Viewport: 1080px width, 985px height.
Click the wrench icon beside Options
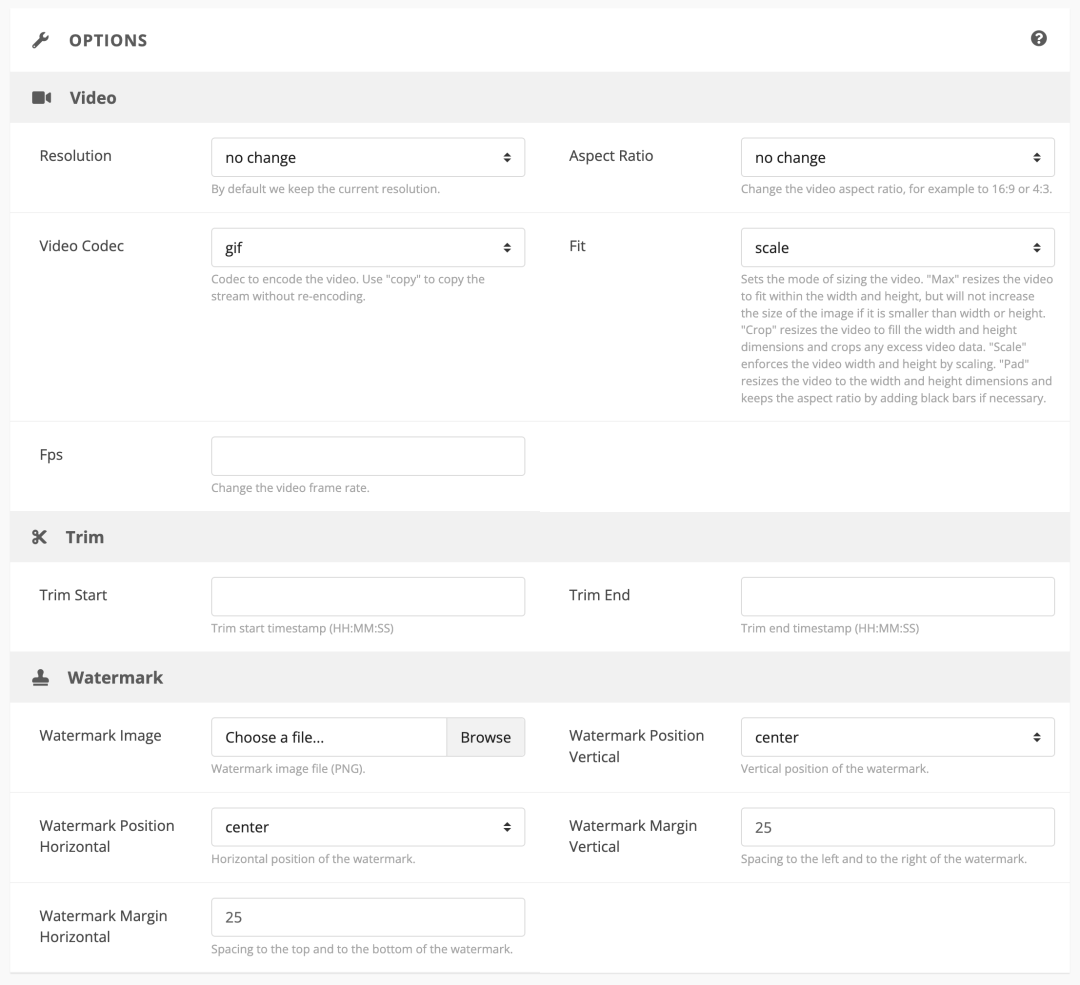pyautogui.click(x=40, y=41)
